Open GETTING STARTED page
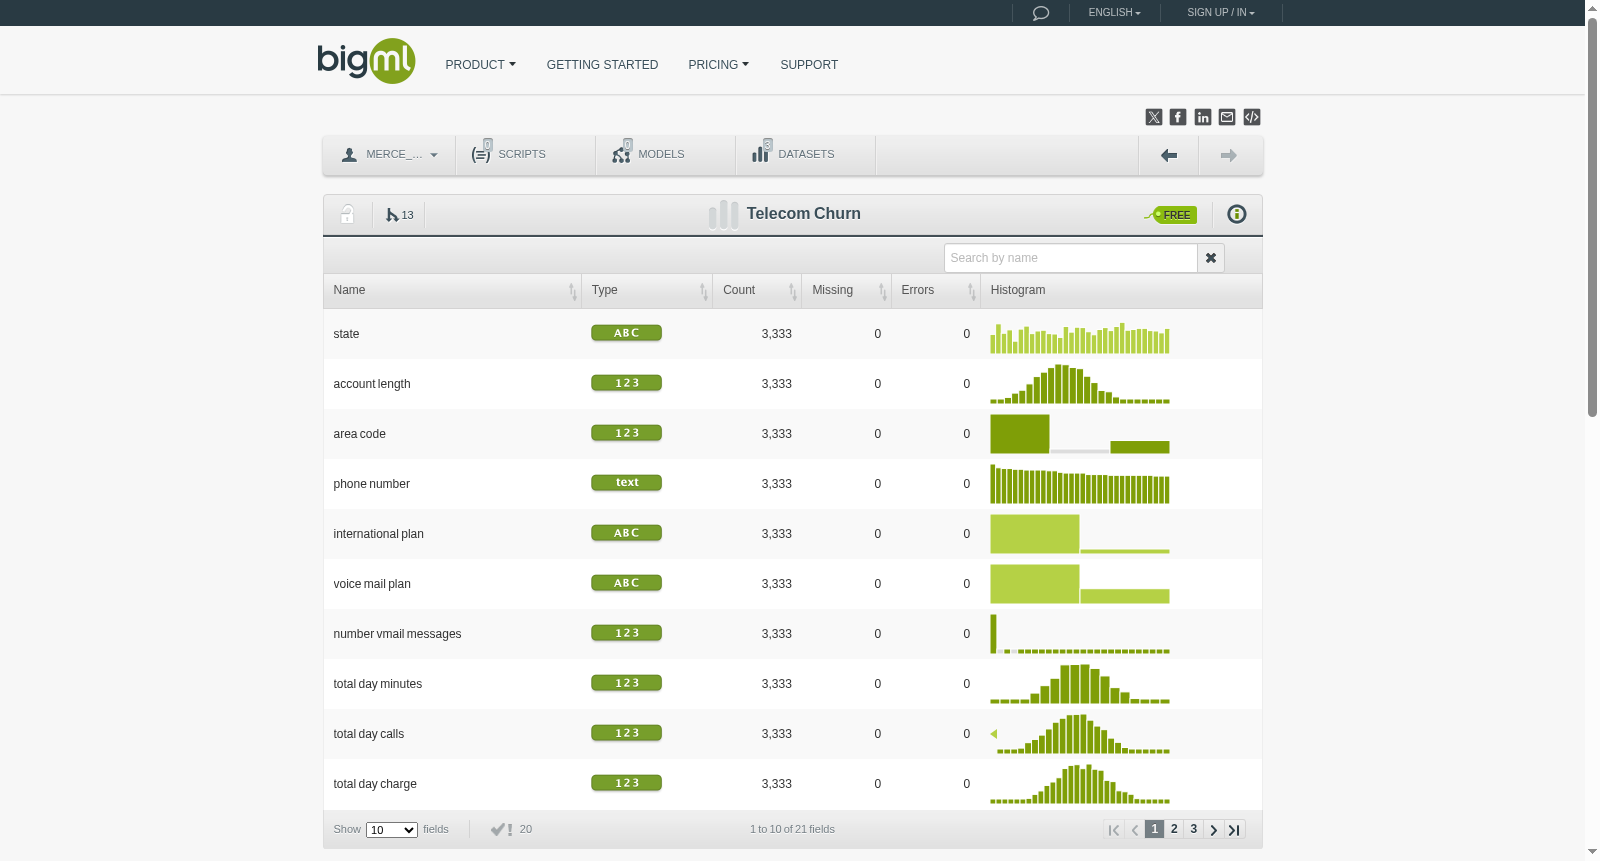 click(x=602, y=65)
